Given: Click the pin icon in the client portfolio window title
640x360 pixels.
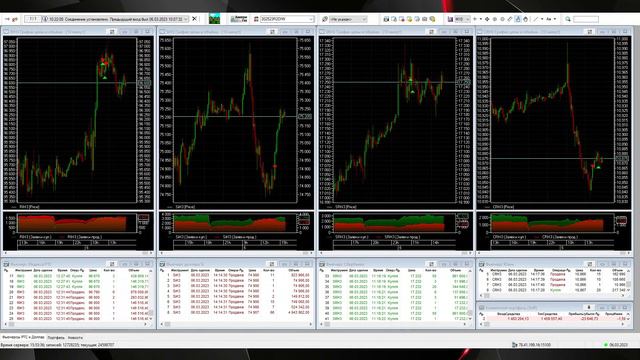Looking at the screenshot, I should click(x=589, y=307).
